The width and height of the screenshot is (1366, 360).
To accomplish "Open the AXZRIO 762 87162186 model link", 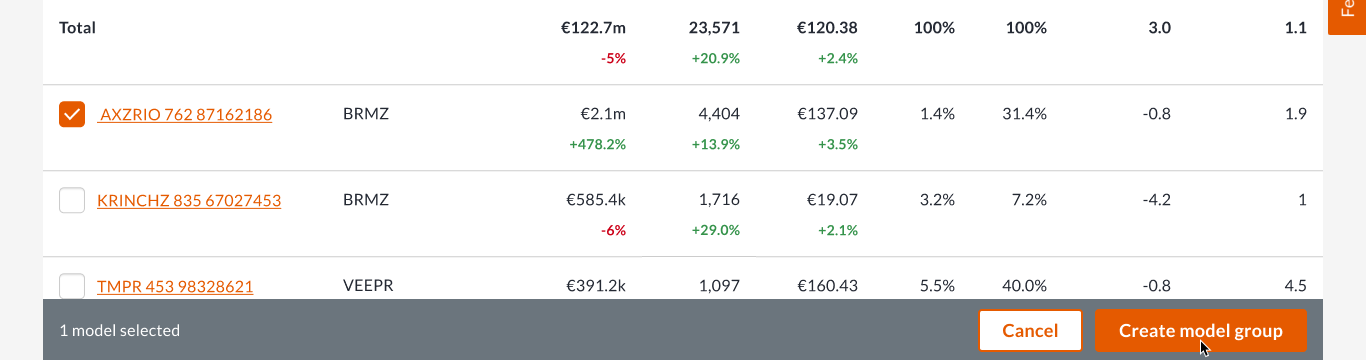I will pyautogui.click(x=185, y=115).
